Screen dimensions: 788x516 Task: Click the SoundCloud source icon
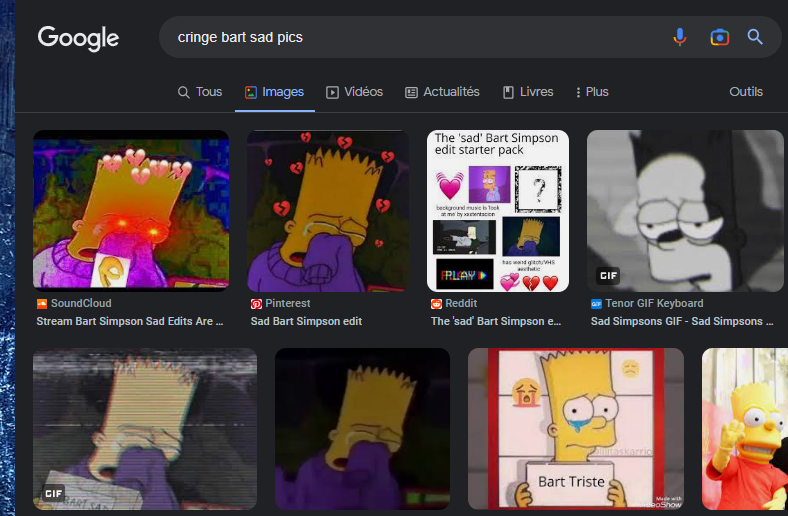(42, 303)
